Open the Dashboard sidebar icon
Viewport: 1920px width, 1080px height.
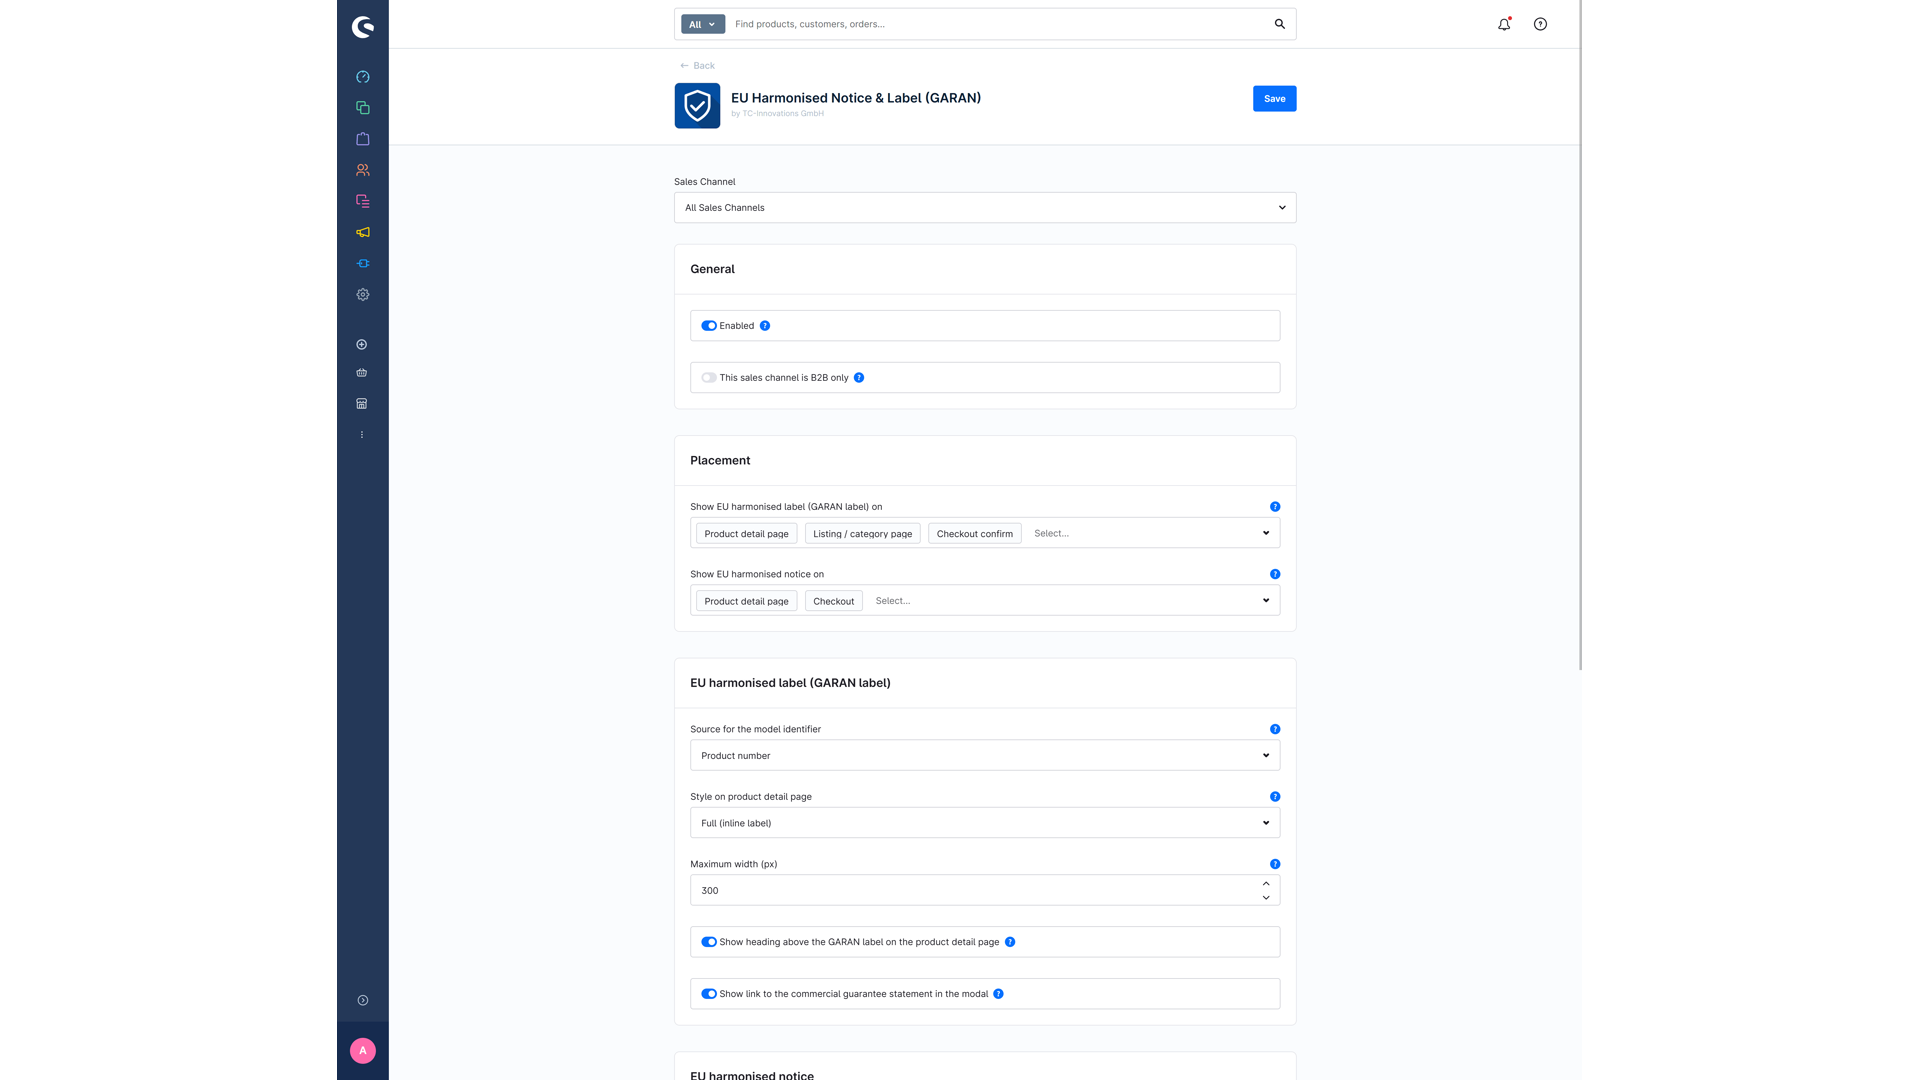tap(363, 77)
